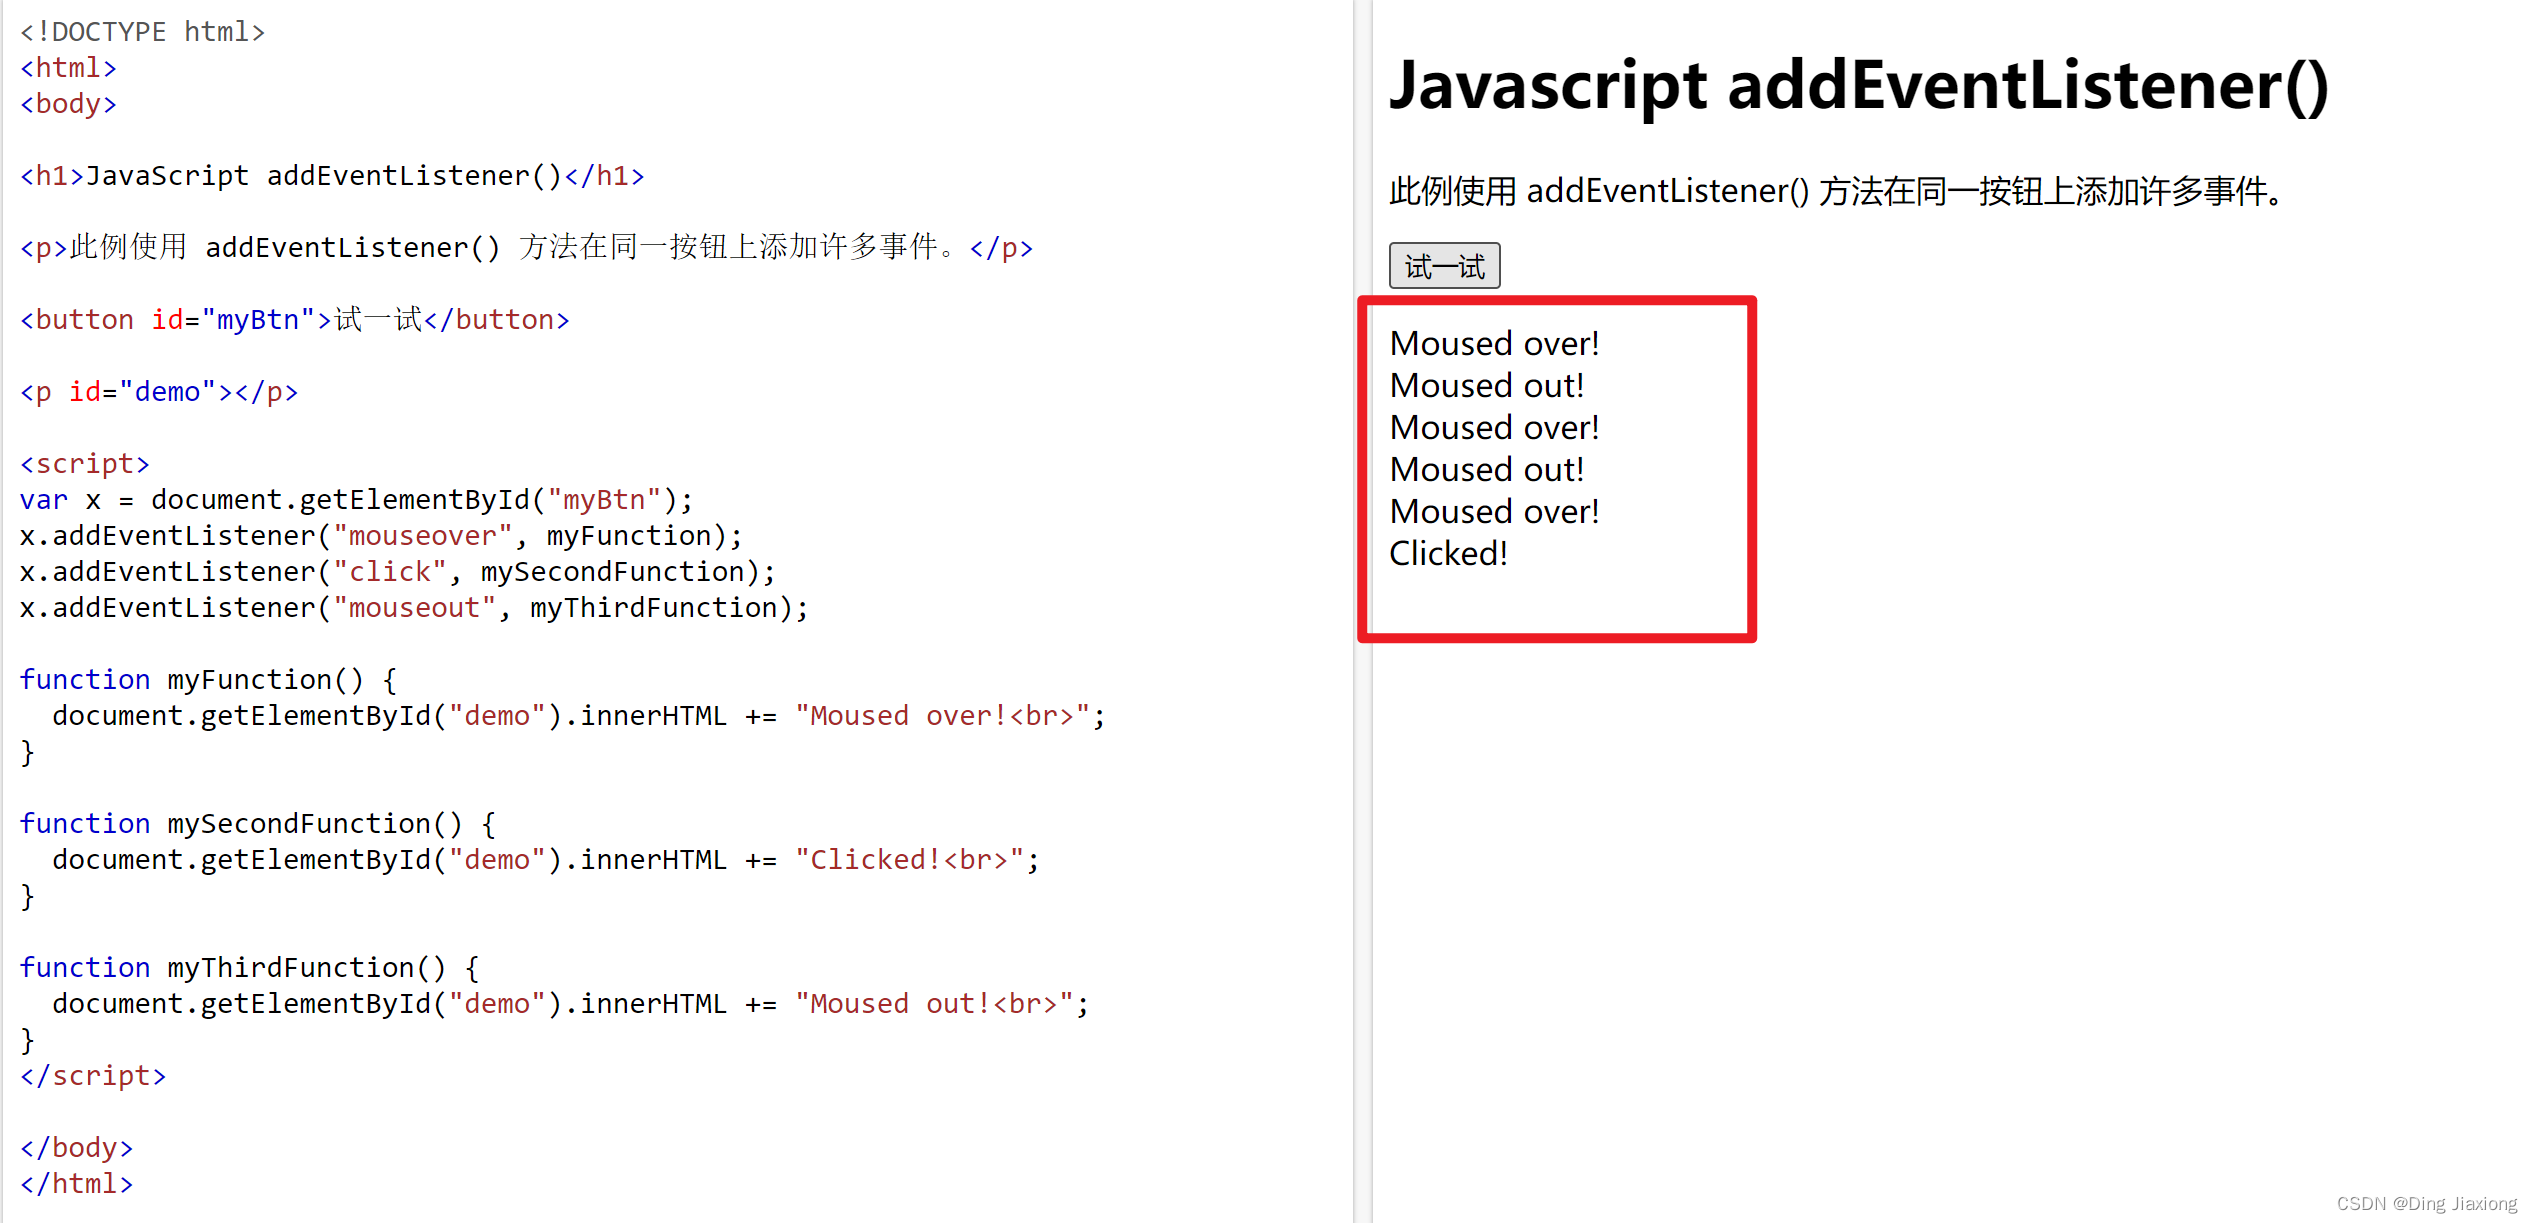Click the closing </script> tag line

[93, 1076]
